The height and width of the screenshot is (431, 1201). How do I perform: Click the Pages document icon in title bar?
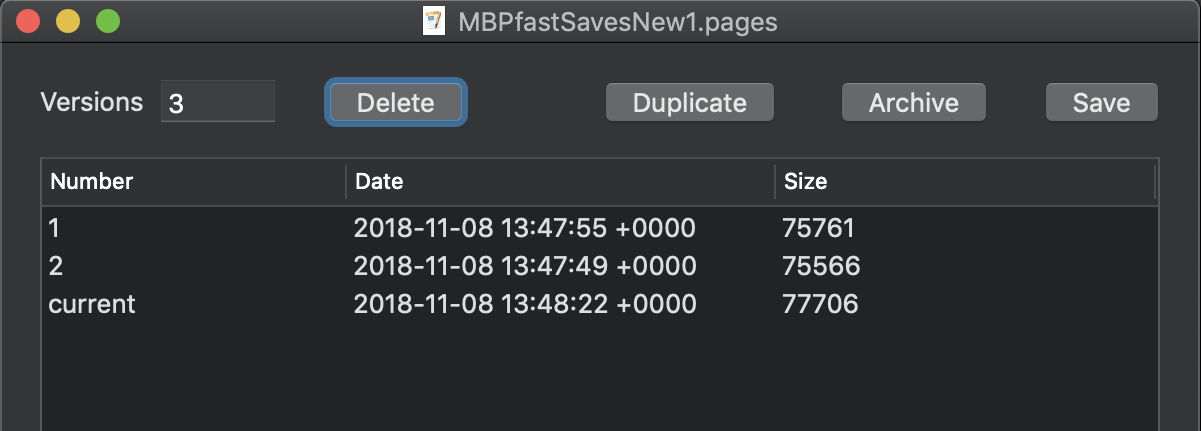tap(434, 21)
